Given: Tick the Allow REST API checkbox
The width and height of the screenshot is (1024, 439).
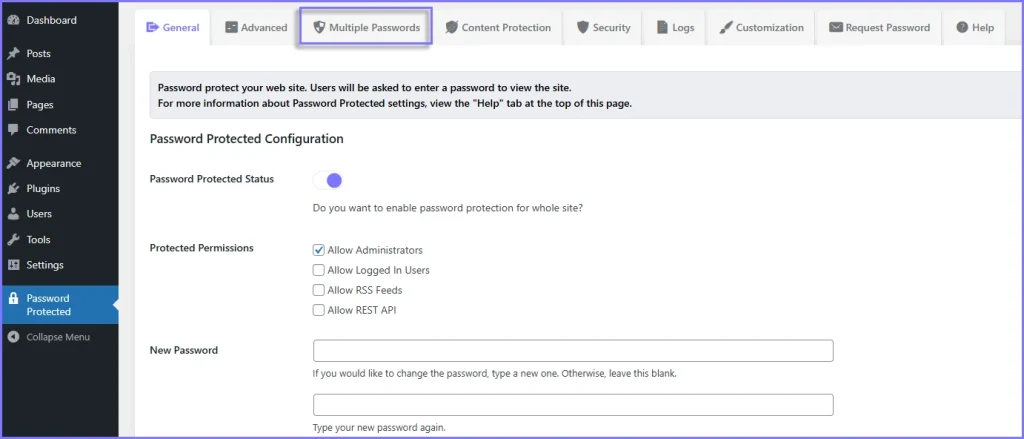Looking at the screenshot, I should [x=319, y=310].
